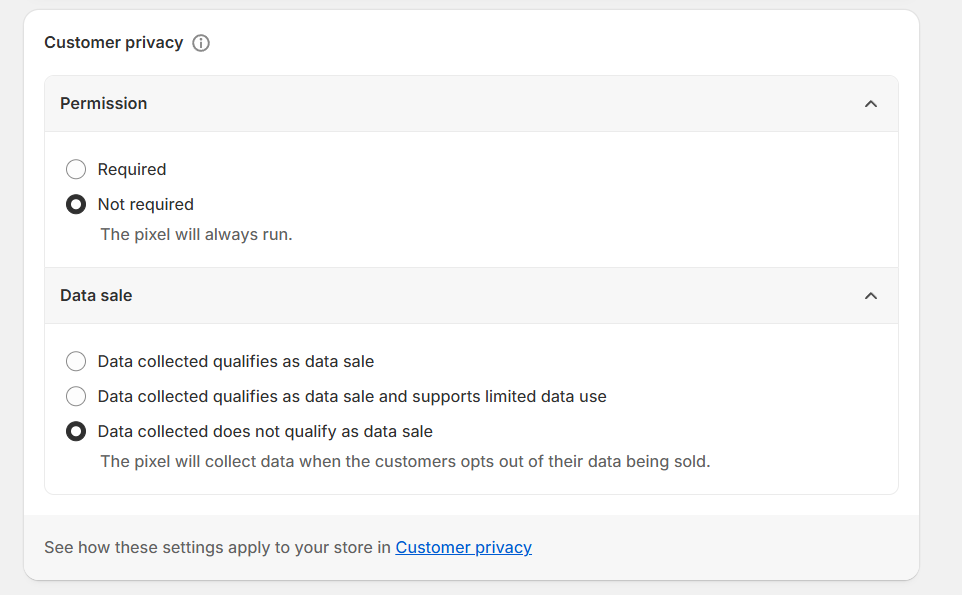Click the info icon beside Customer privacy
The height and width of the screenshot is (595, 962).
(201, 43)
